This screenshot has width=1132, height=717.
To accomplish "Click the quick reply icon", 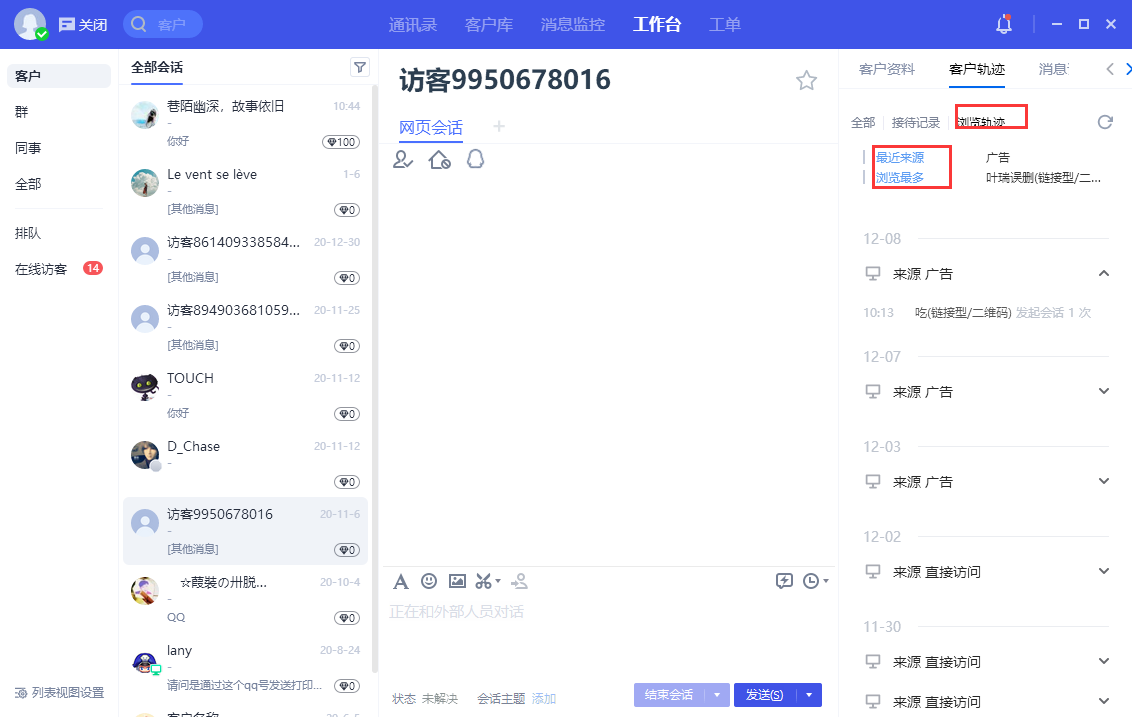I will tap(784, 581).
